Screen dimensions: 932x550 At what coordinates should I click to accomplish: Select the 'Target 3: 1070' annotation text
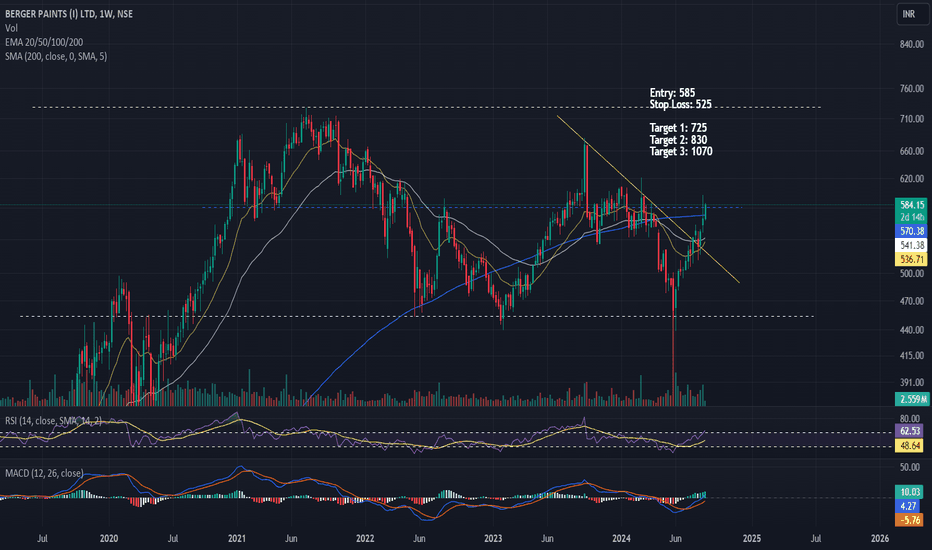[x=681, y=152]
